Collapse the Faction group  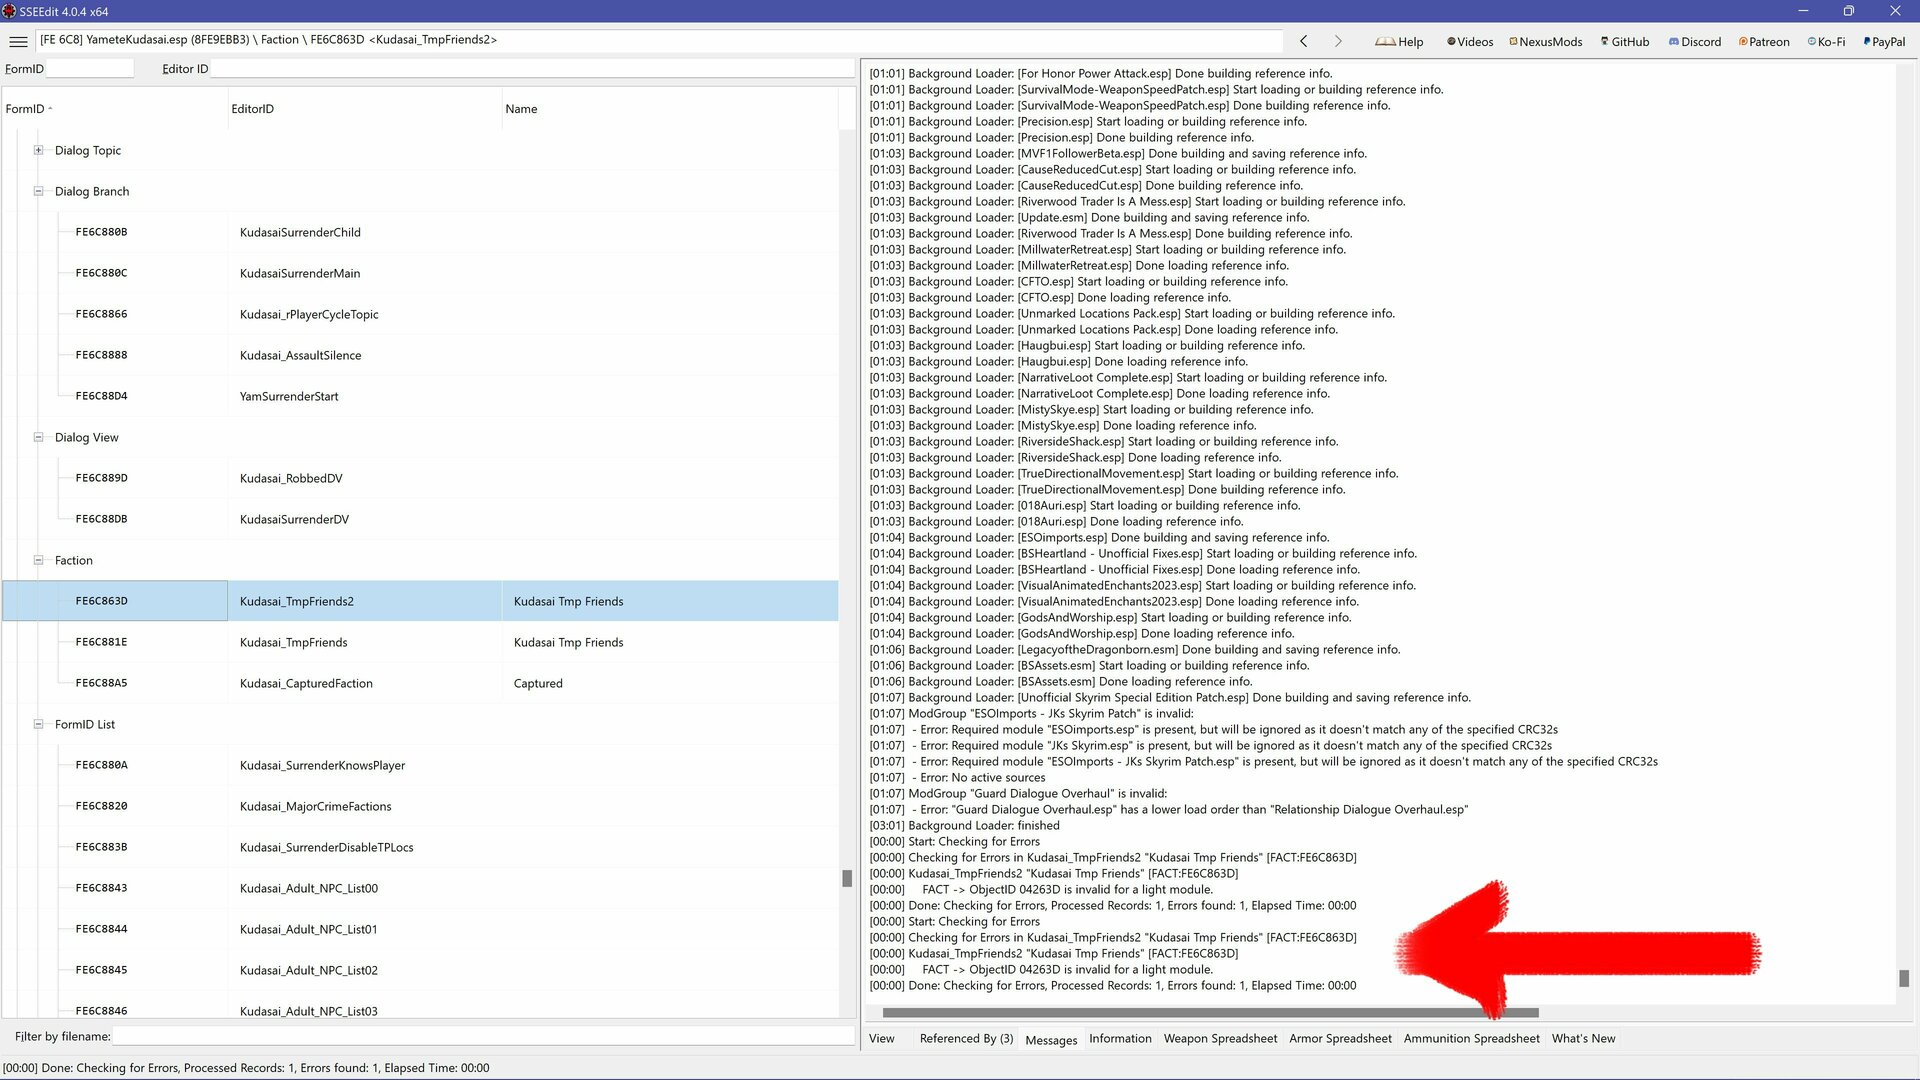(38, 560)
